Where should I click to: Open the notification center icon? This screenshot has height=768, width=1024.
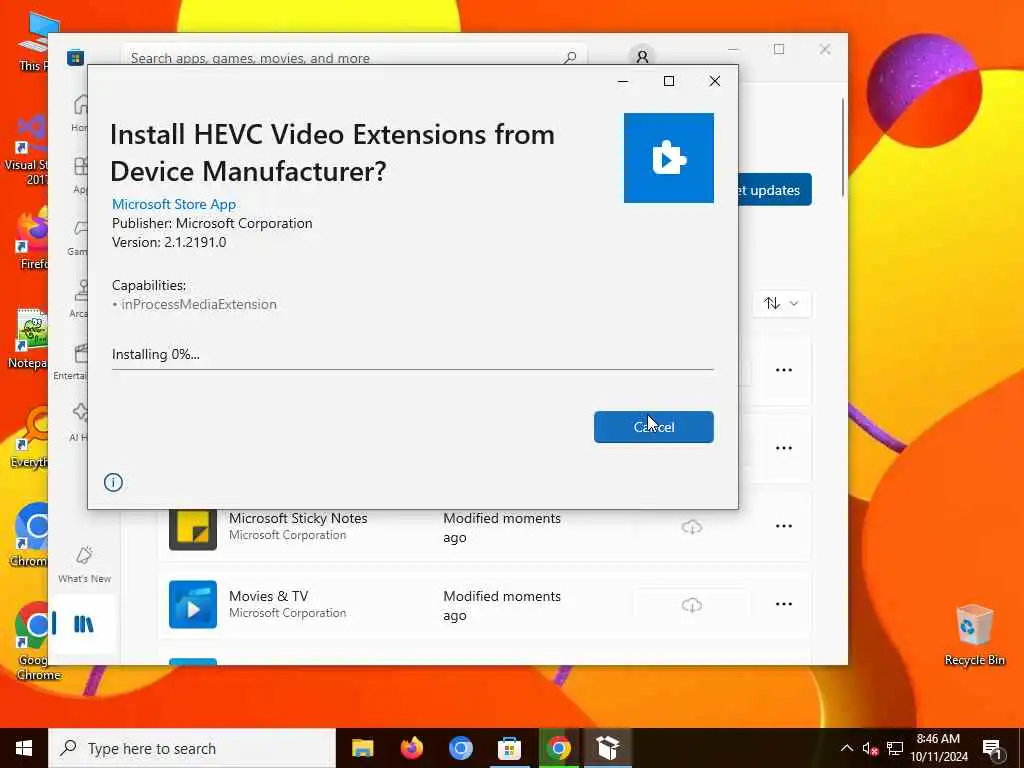(992, 748)
